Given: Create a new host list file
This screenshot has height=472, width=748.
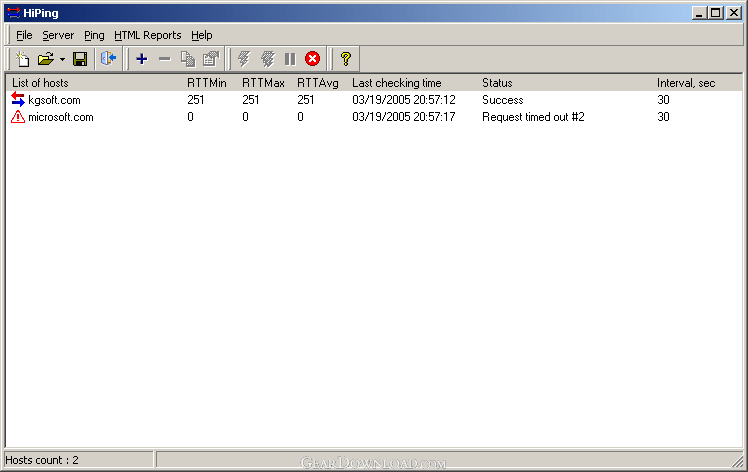Looking at the screenshot, I should click(x=22, y=59).
